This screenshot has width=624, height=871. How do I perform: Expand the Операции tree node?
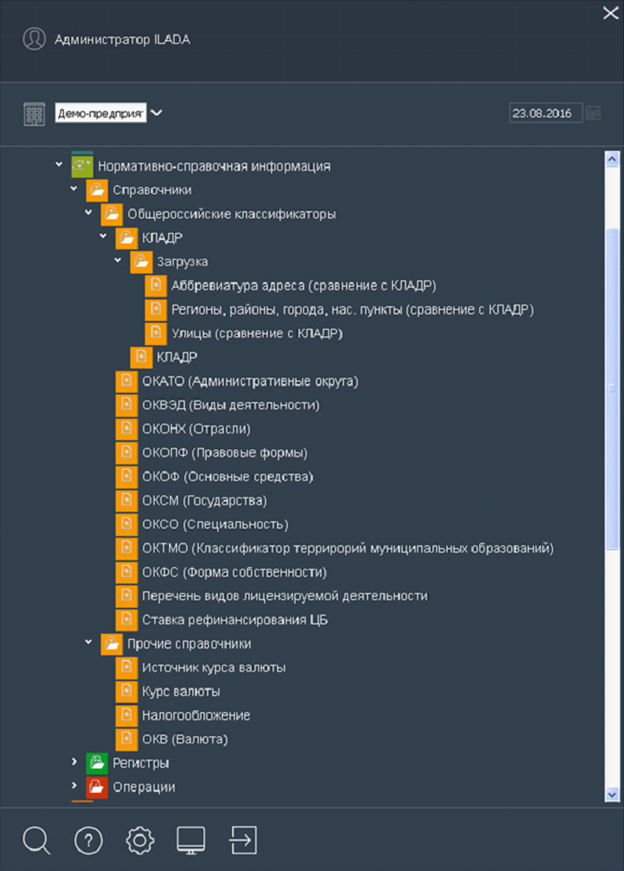pos(74,785)
